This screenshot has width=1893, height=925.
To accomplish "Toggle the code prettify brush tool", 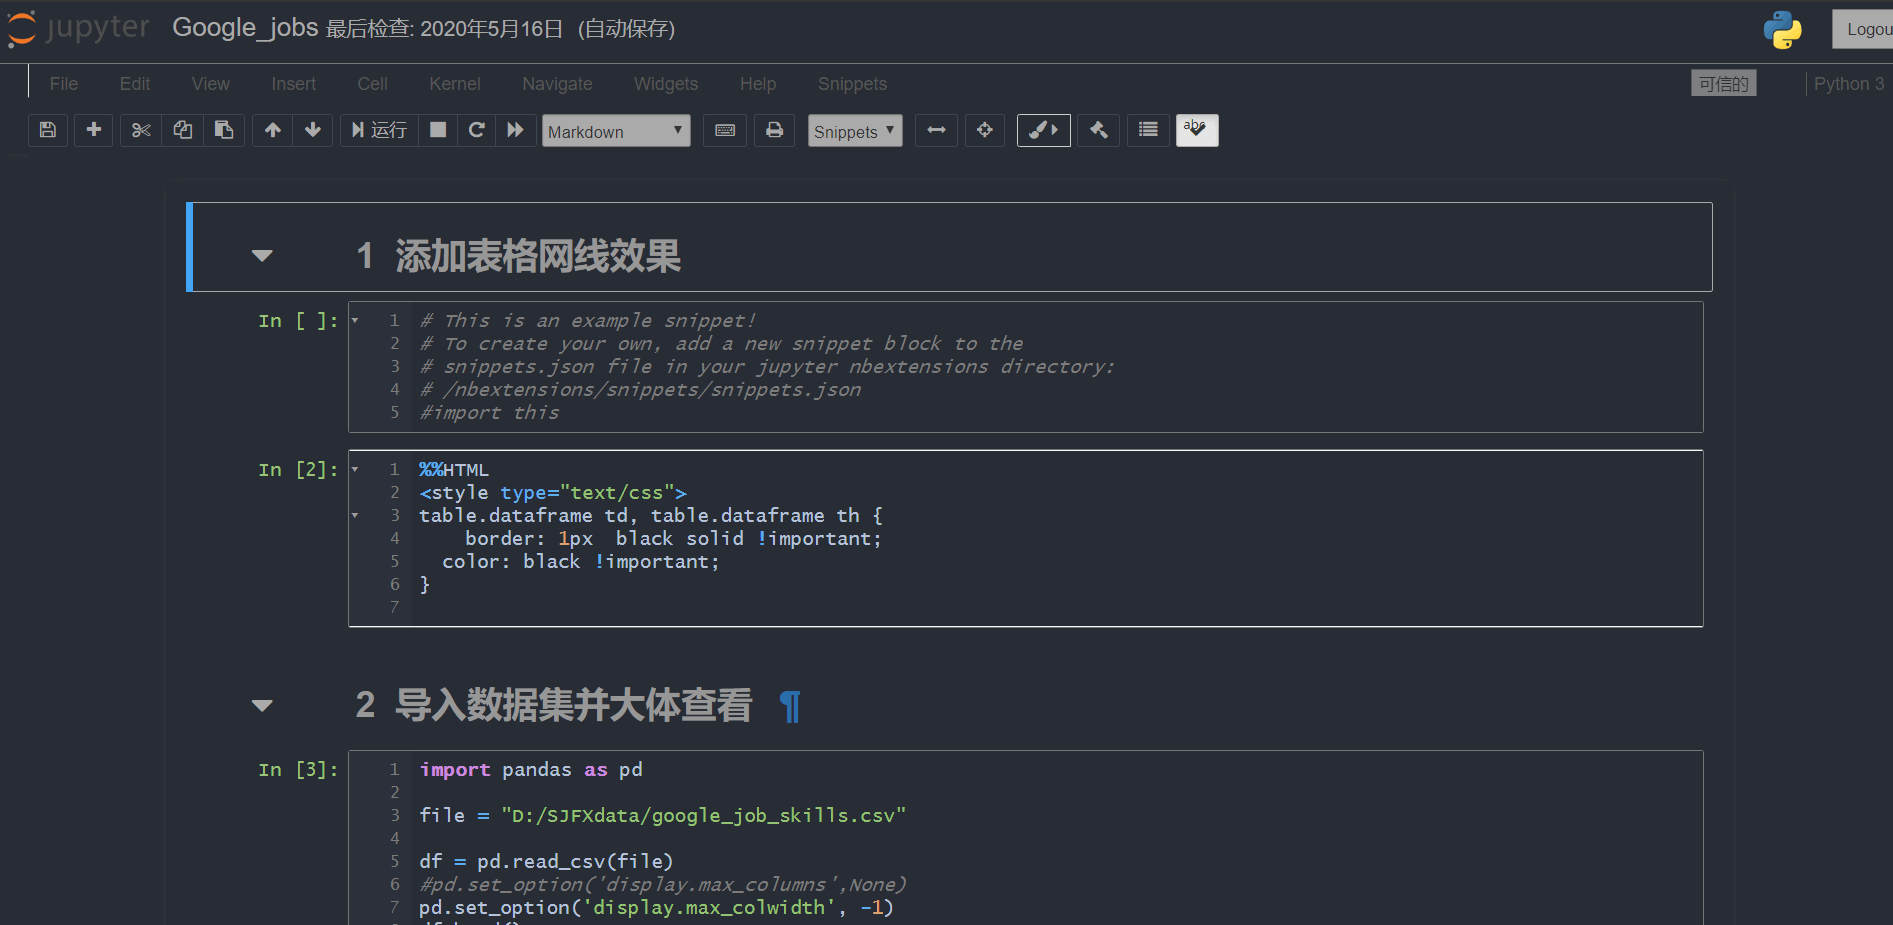I will pos(1043,130).
